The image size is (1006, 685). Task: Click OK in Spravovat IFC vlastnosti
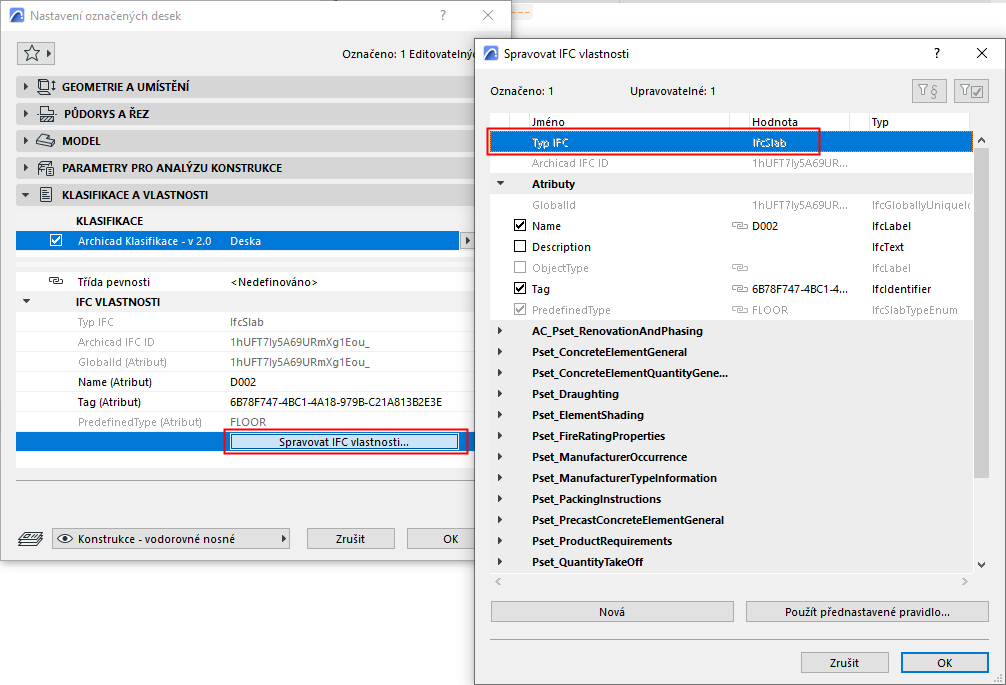click(944, 663)
